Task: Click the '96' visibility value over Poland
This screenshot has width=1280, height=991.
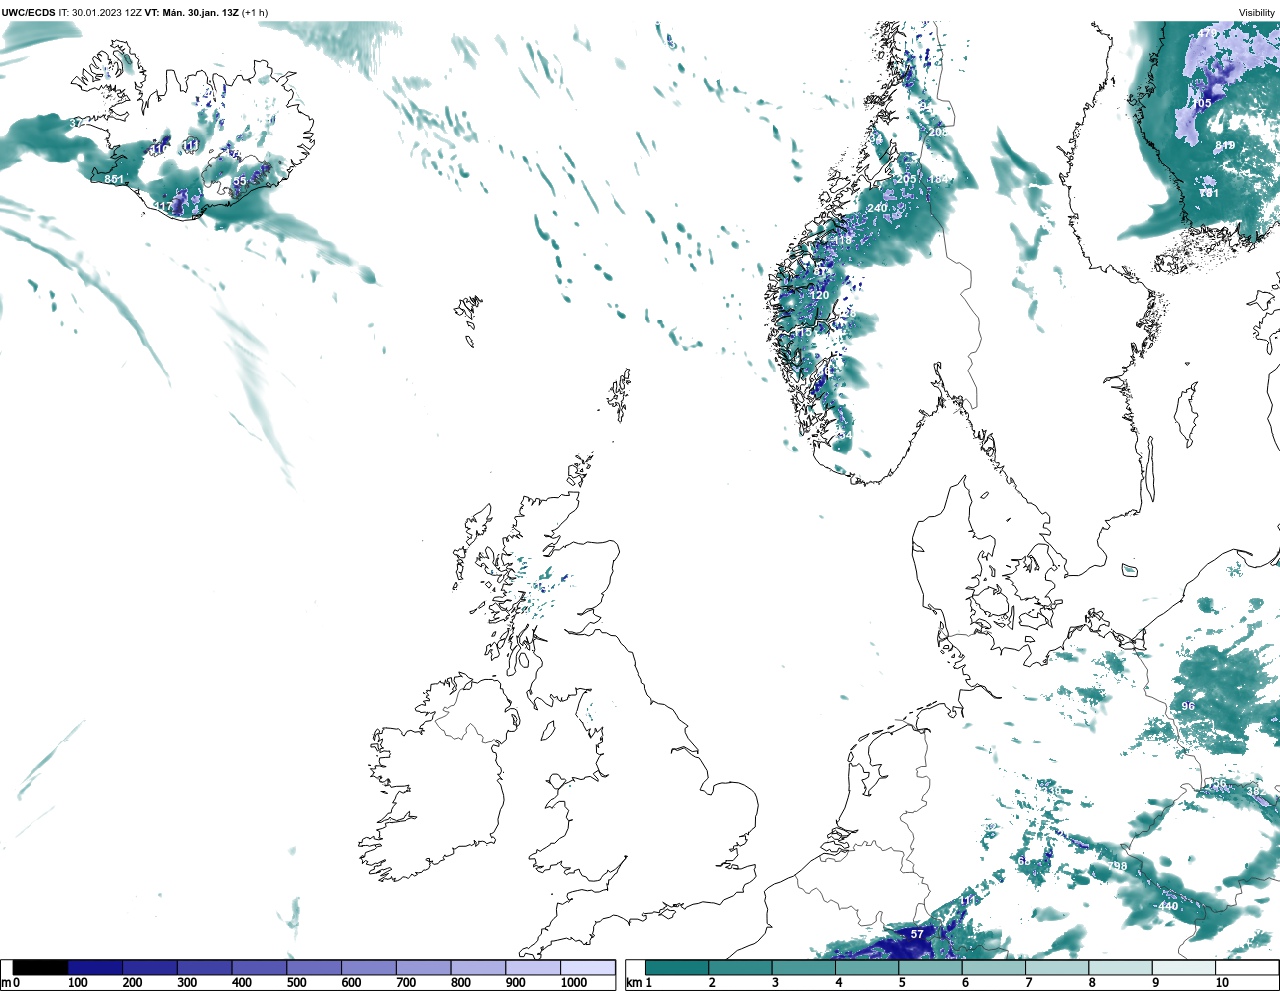Action: tap(1188, 706)
